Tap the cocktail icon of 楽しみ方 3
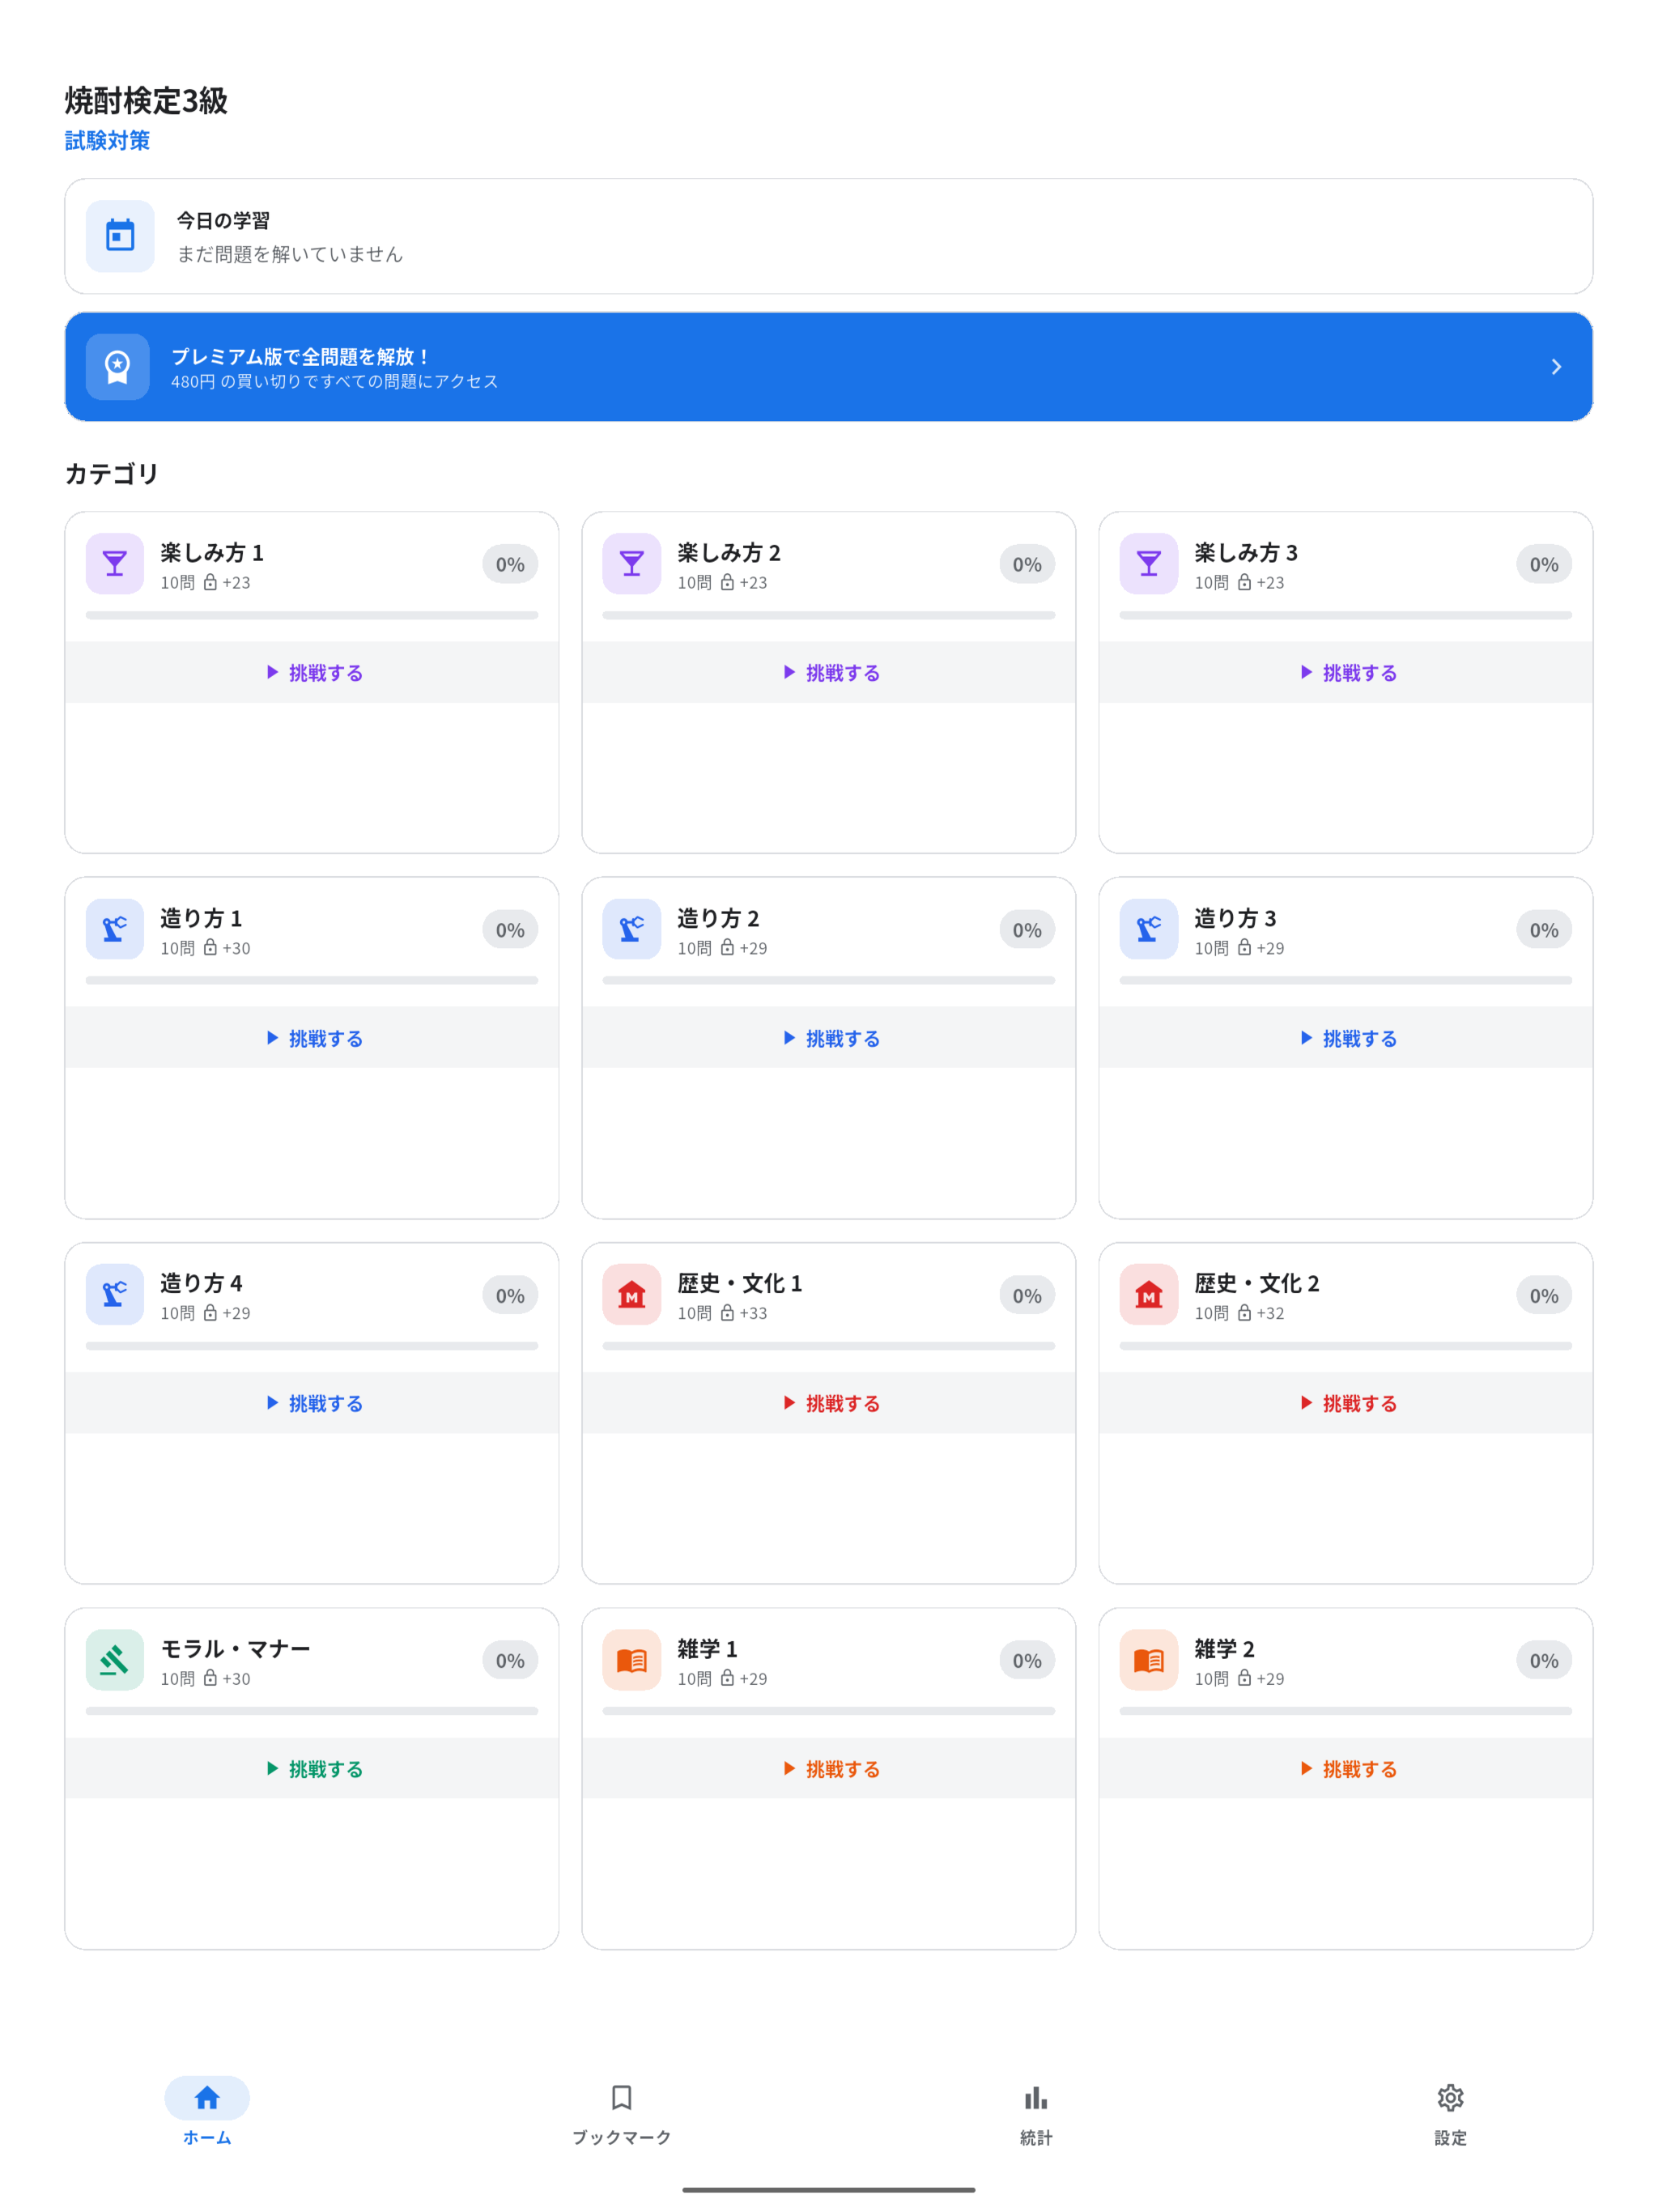This screenshot has height=2212, width=1658. pyautogui.click(x=1149, y=564)
